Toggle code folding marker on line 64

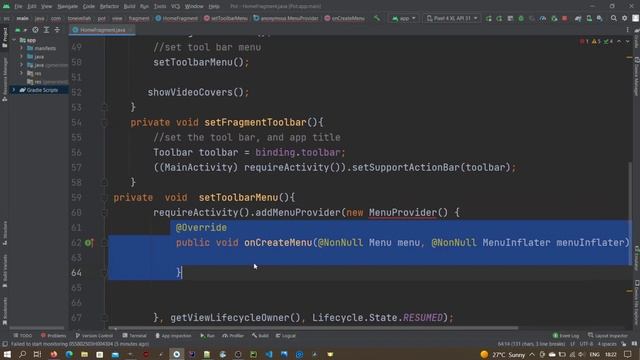(104, 273)
